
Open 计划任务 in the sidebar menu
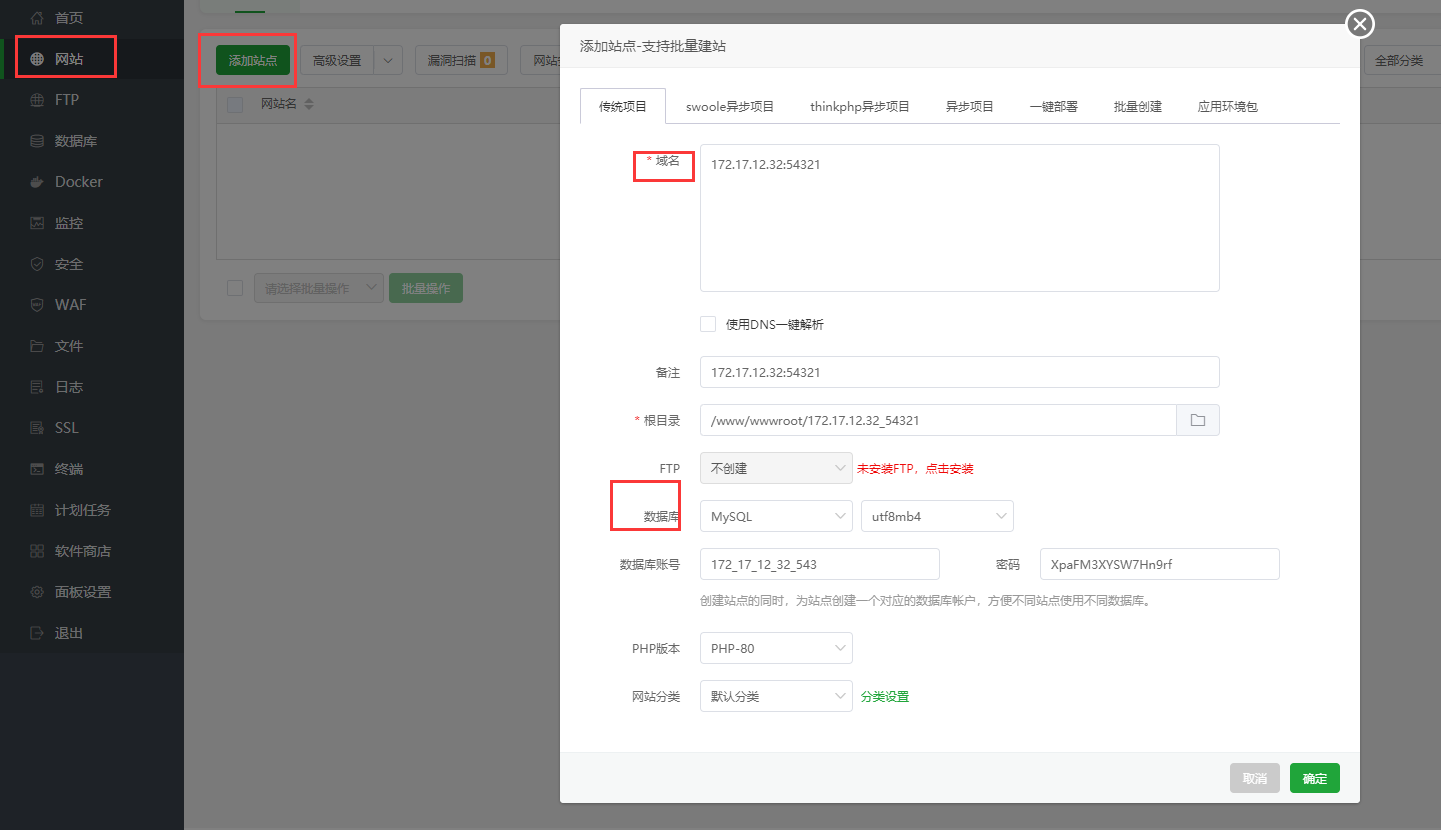click(x=83, y=510)
